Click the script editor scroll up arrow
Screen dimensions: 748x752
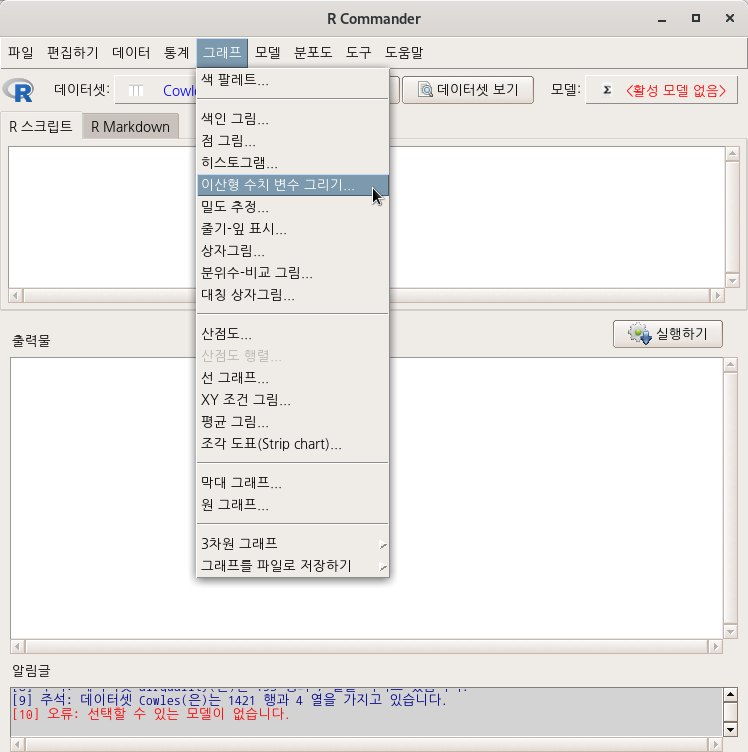[732, 154]
